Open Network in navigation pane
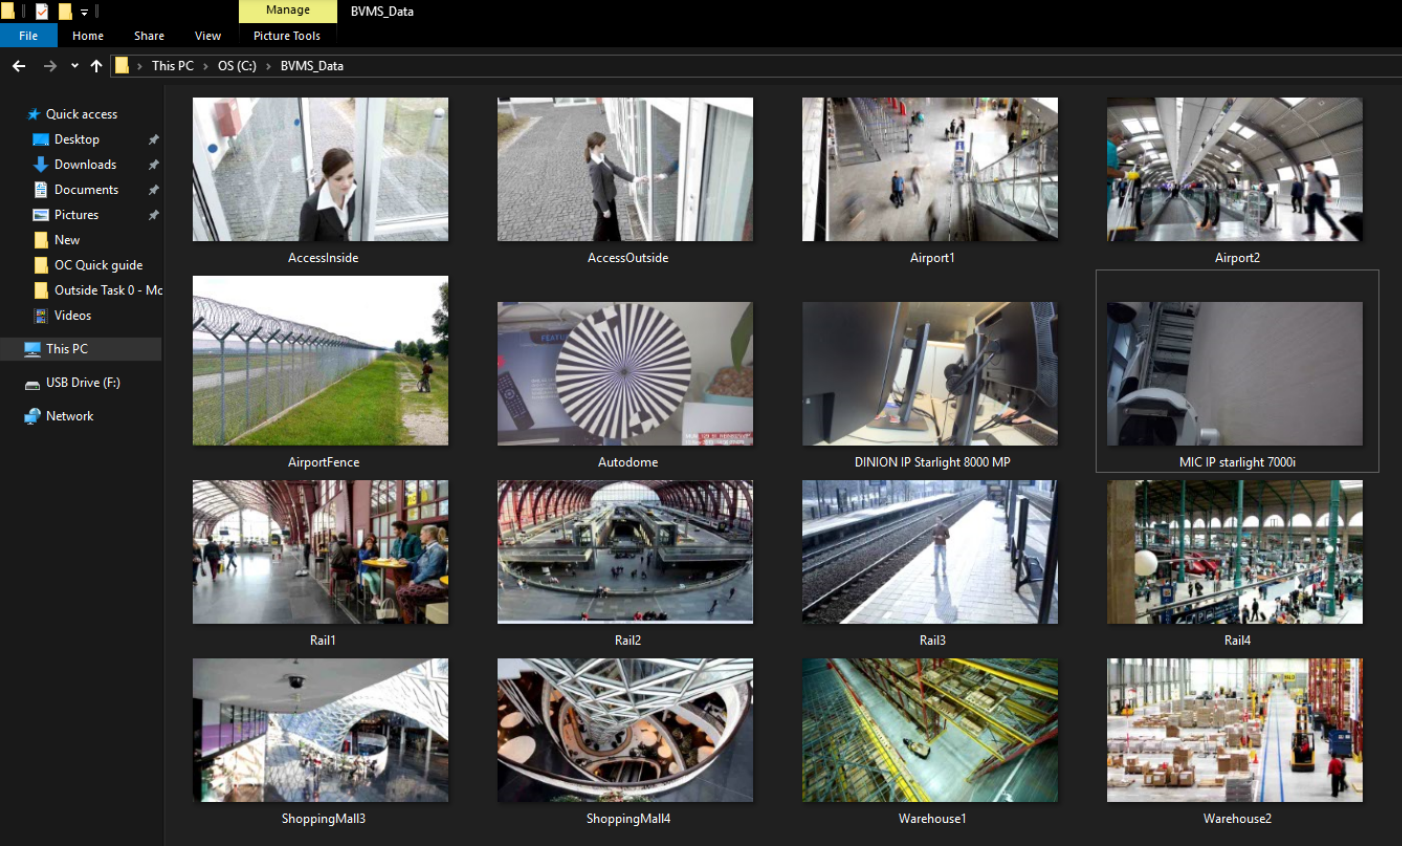This screenshot has height=846, width=1402. tap(69, 416)
